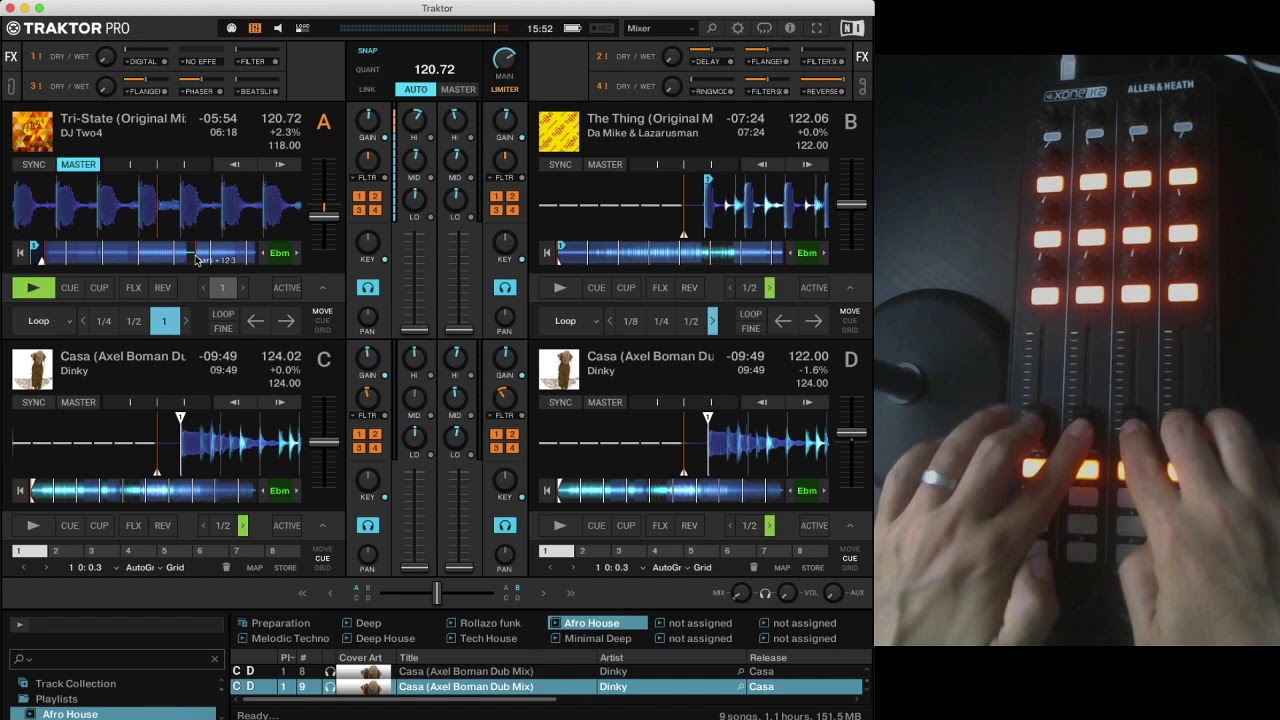Image resolution: width=1280 pixels, height=720 pixels.
Task: Open Preparation favorite list
Action: [x=274, y=623]
